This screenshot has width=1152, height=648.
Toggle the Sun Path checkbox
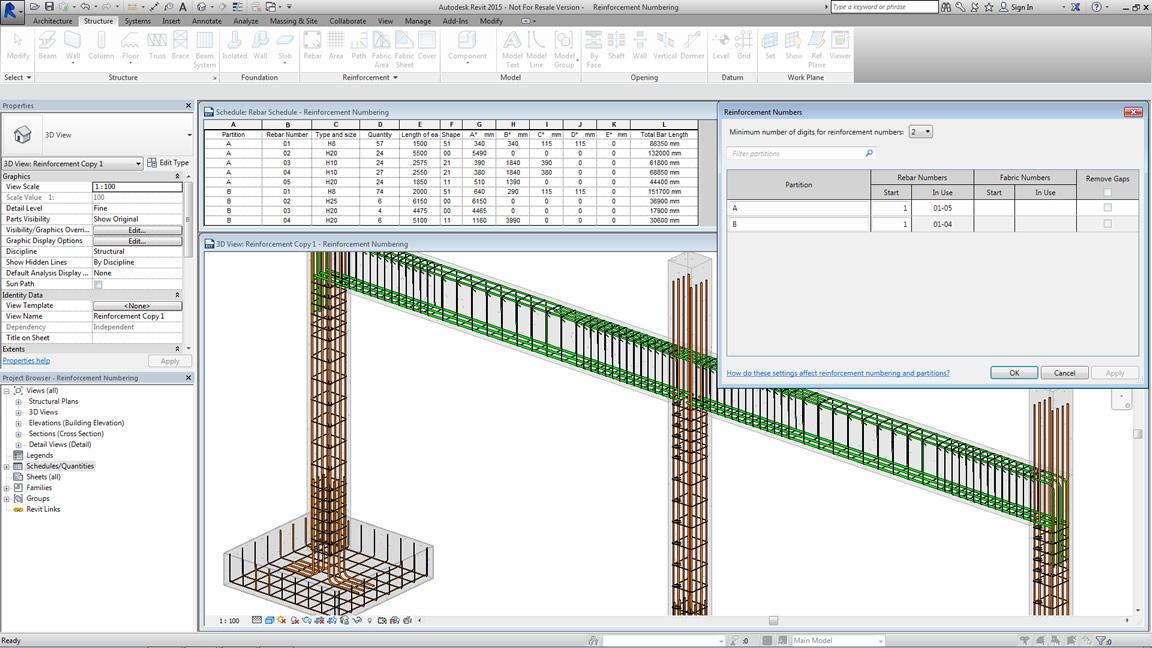(x=98, y=284)
